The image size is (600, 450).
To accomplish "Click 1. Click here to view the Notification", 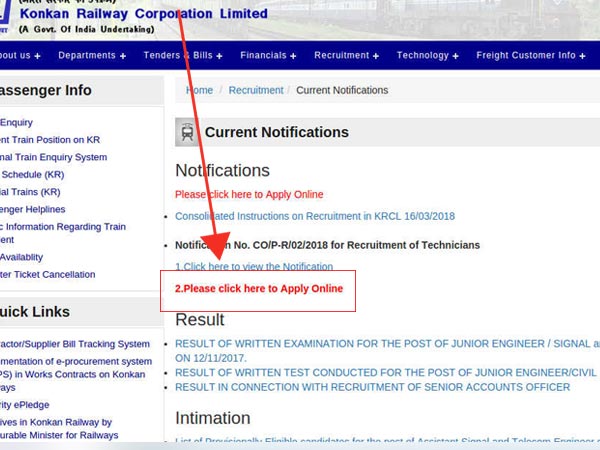I will click(x=254, y=266).
